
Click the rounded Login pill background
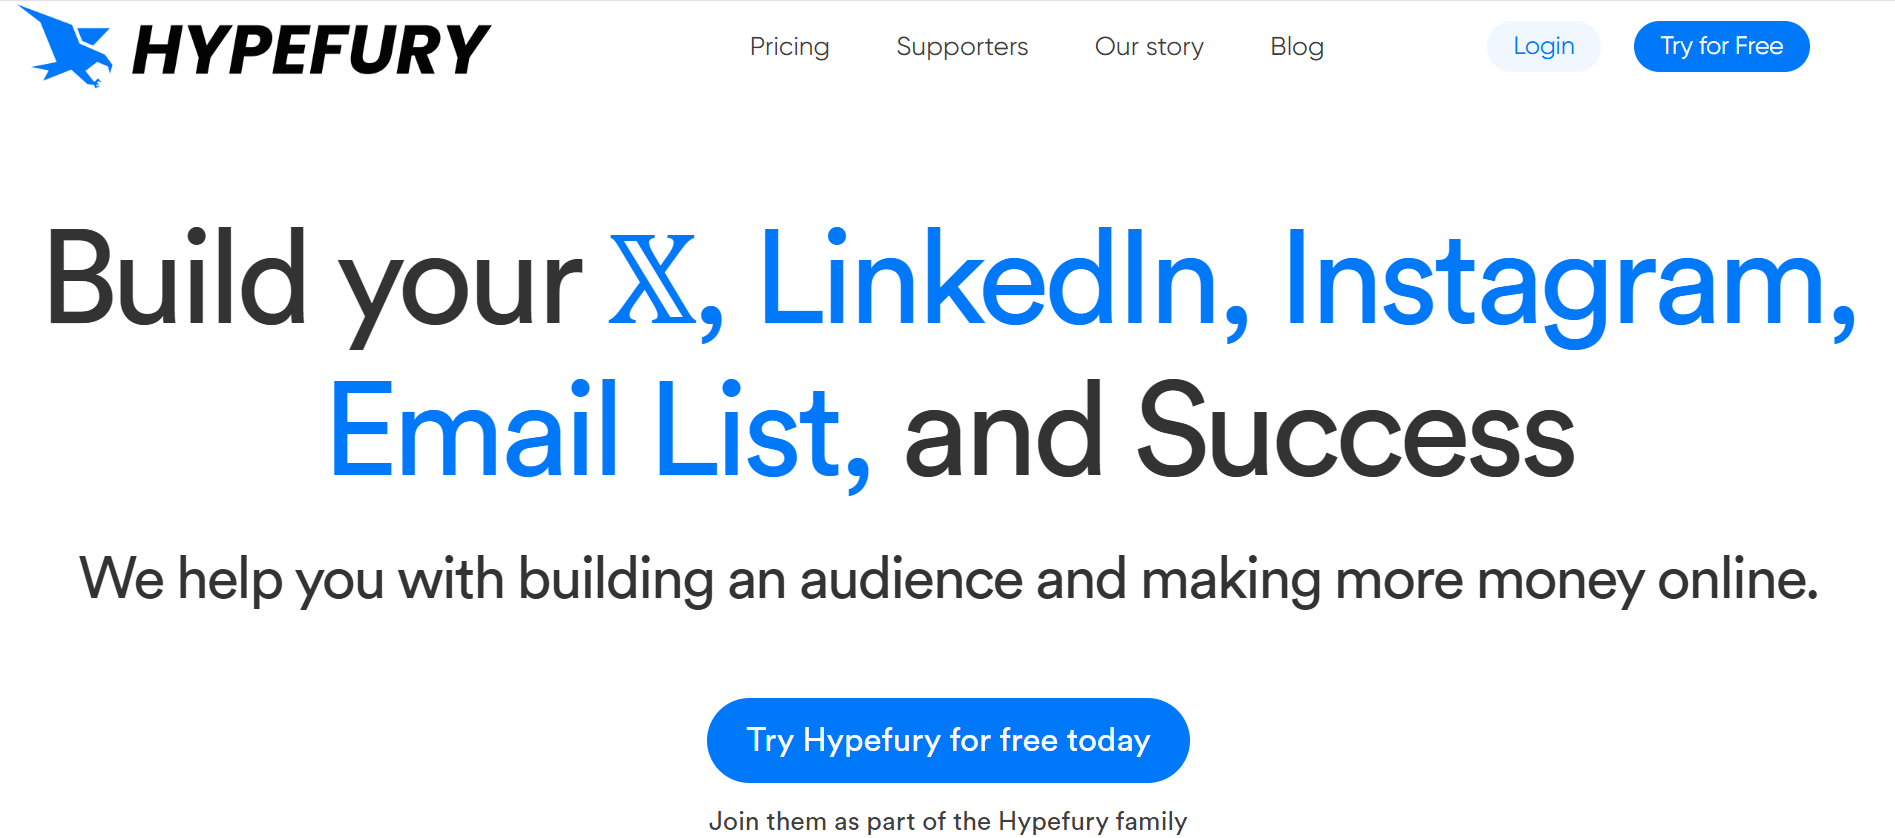(1543, 46)
